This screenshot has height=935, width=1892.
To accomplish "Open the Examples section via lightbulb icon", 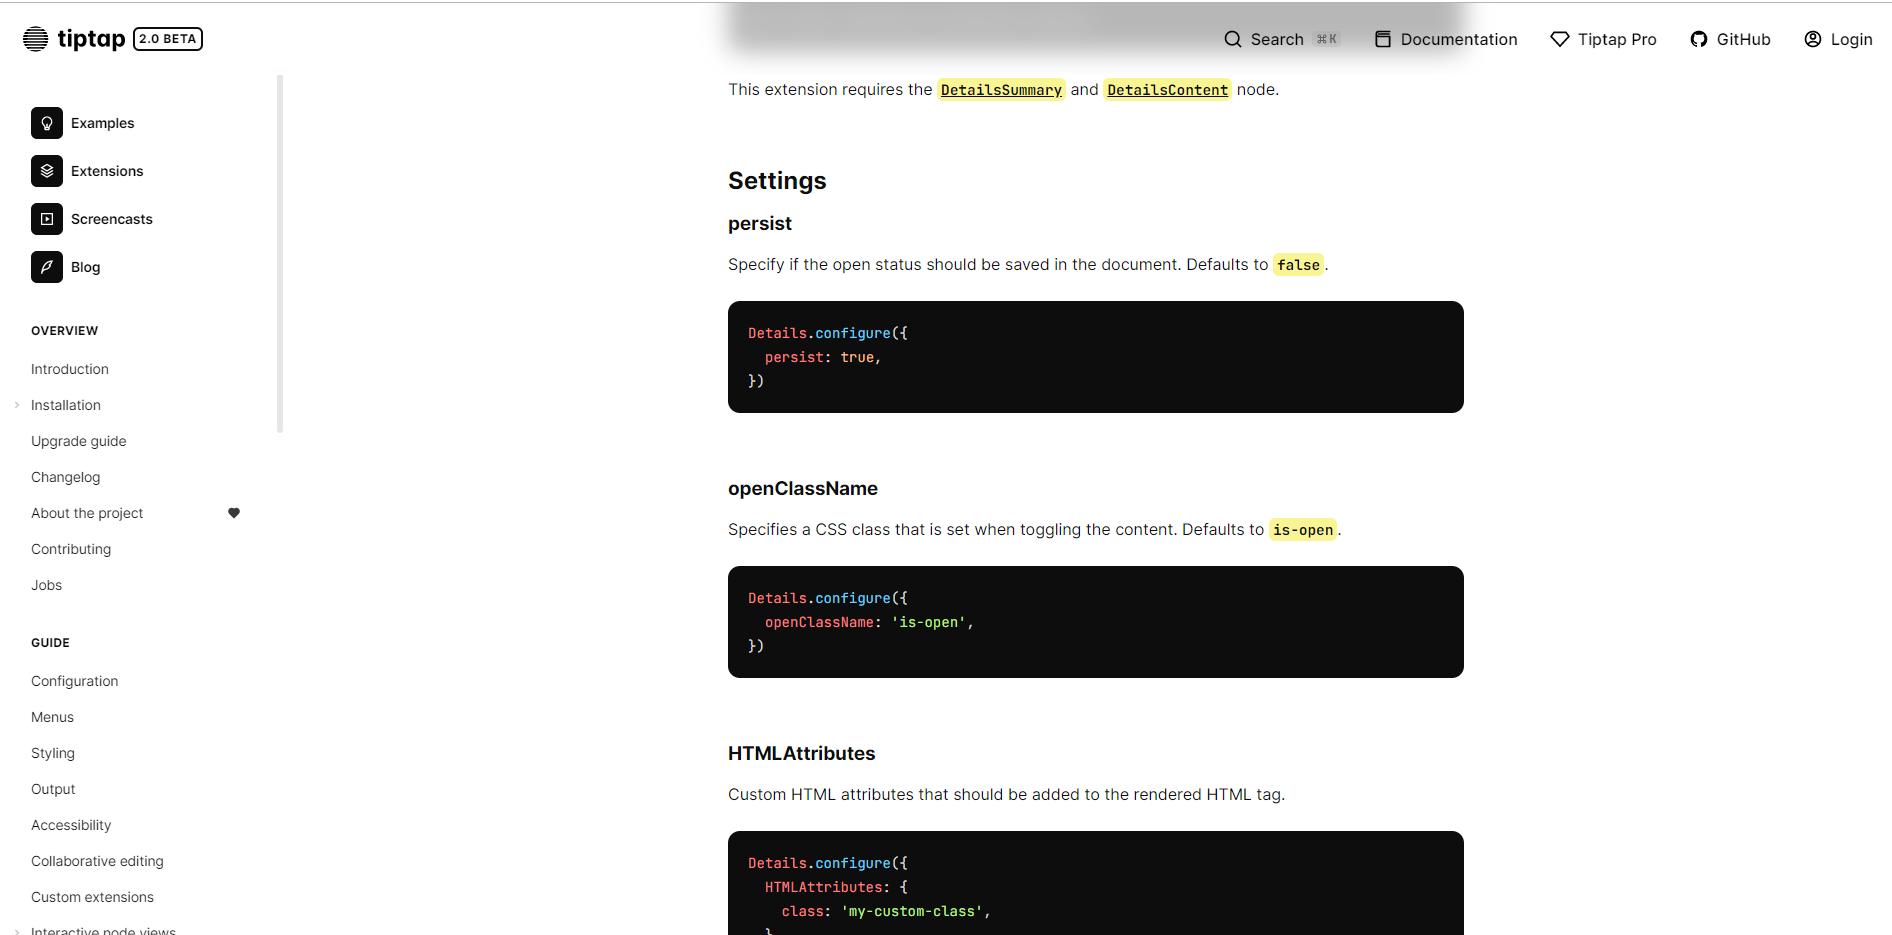I will point(46,122).
